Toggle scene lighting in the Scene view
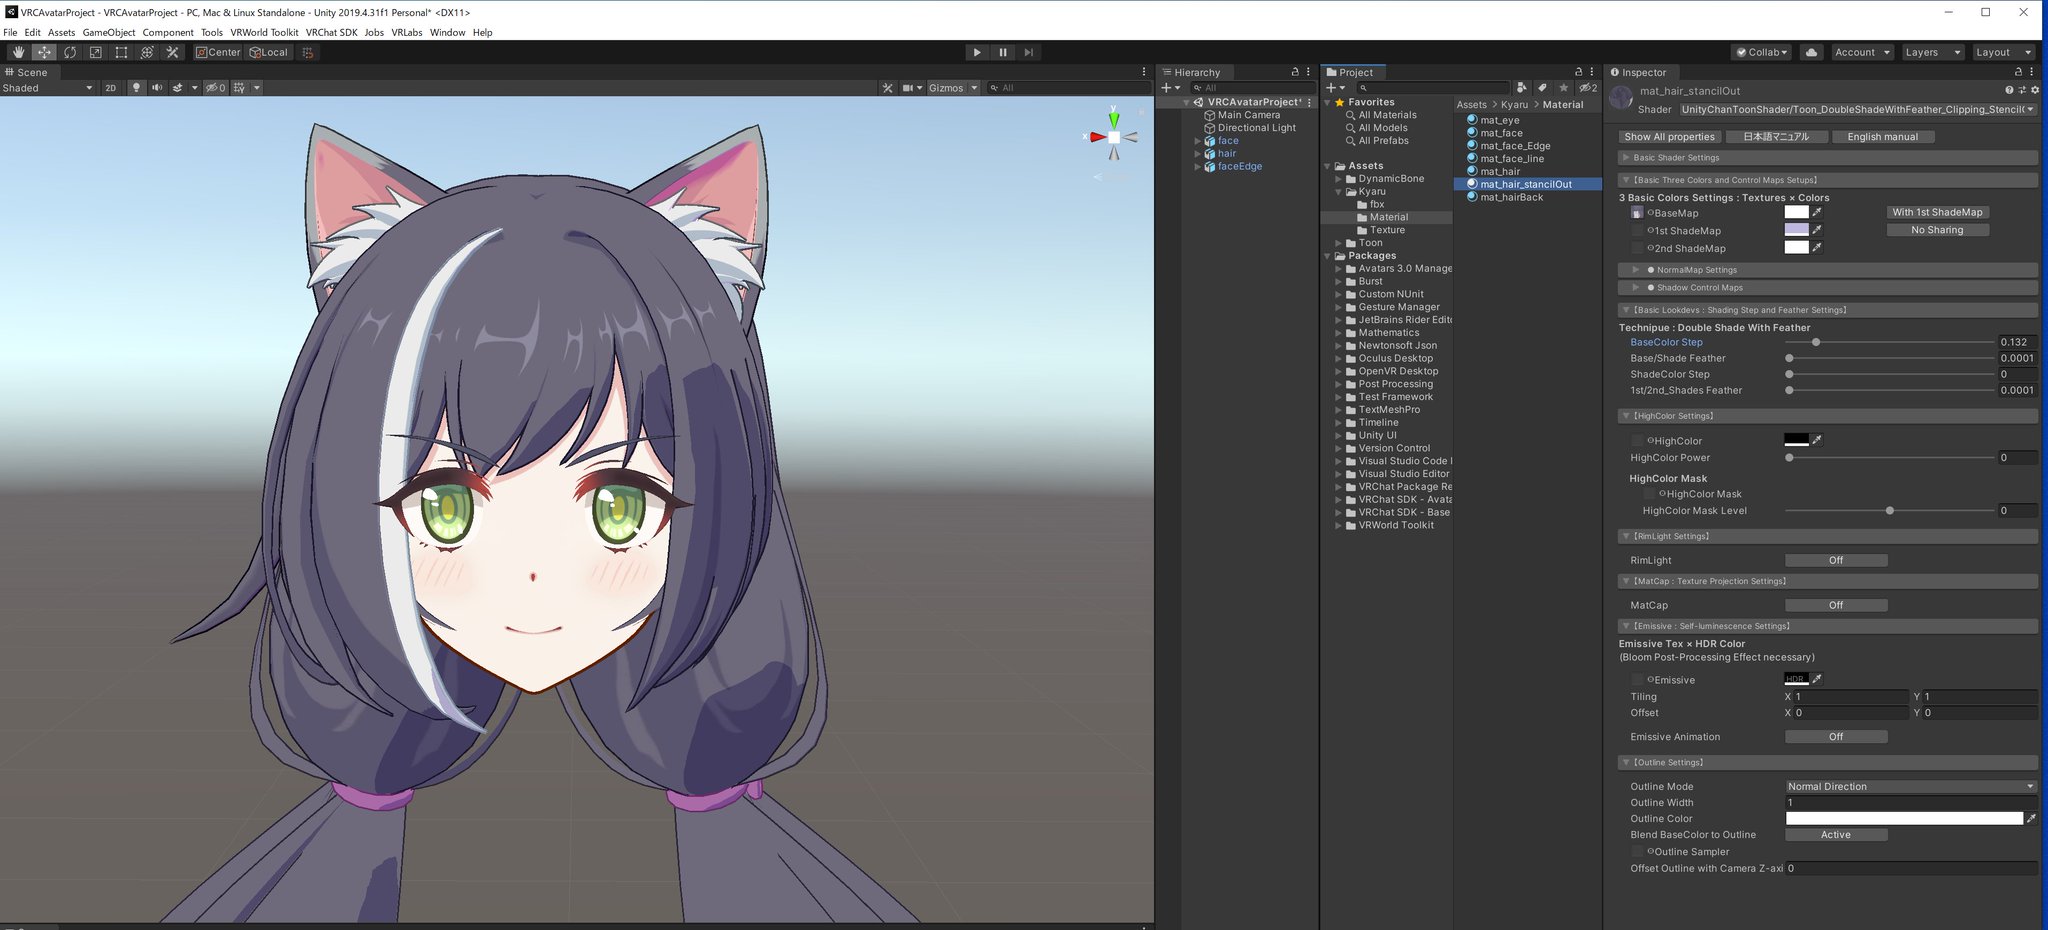 [x=135, y=88]
